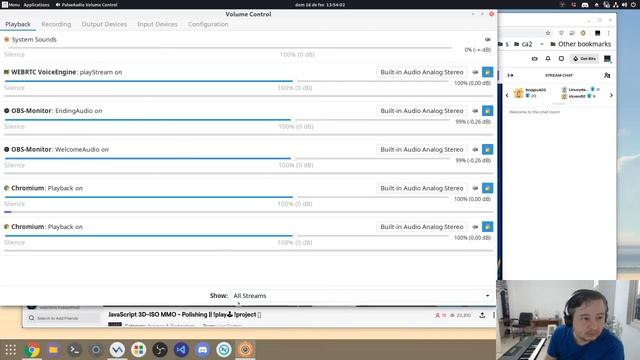The width and height of the screenshot is (640, 360).
Task: Switch to the Recording tab
Action: (x=56, y=24)
